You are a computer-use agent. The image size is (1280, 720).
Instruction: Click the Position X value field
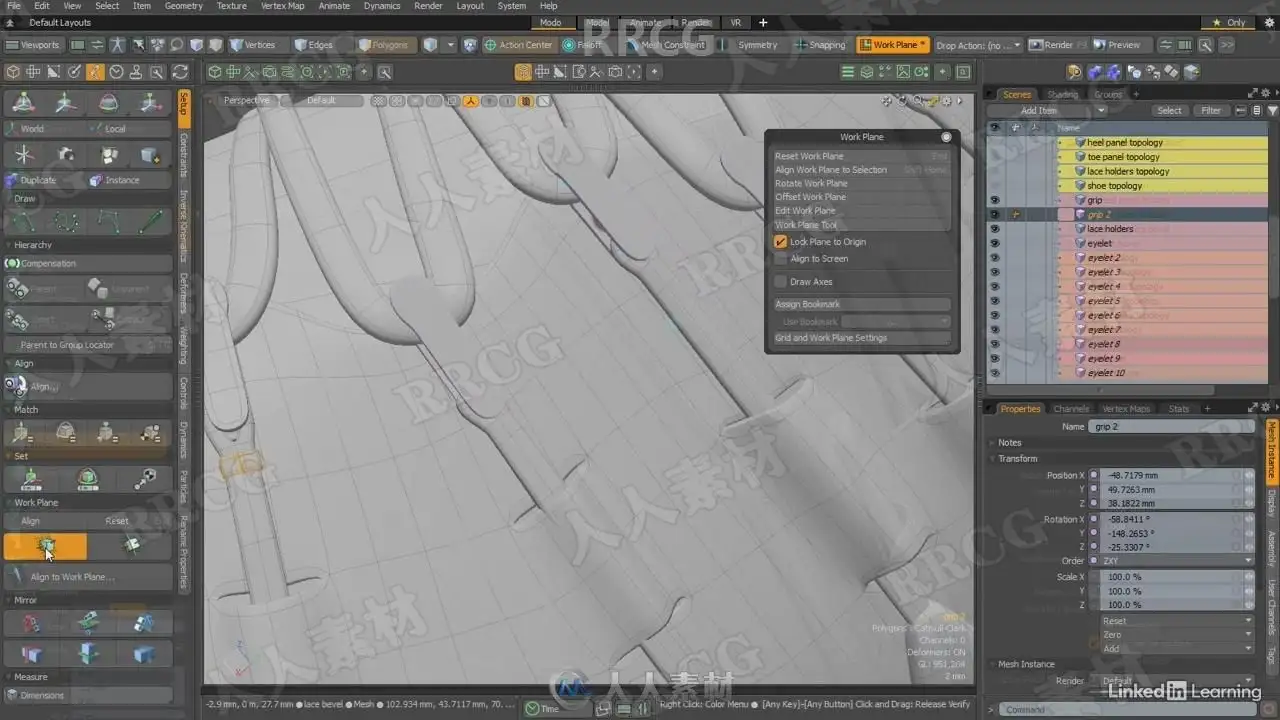pos(1172,476)
